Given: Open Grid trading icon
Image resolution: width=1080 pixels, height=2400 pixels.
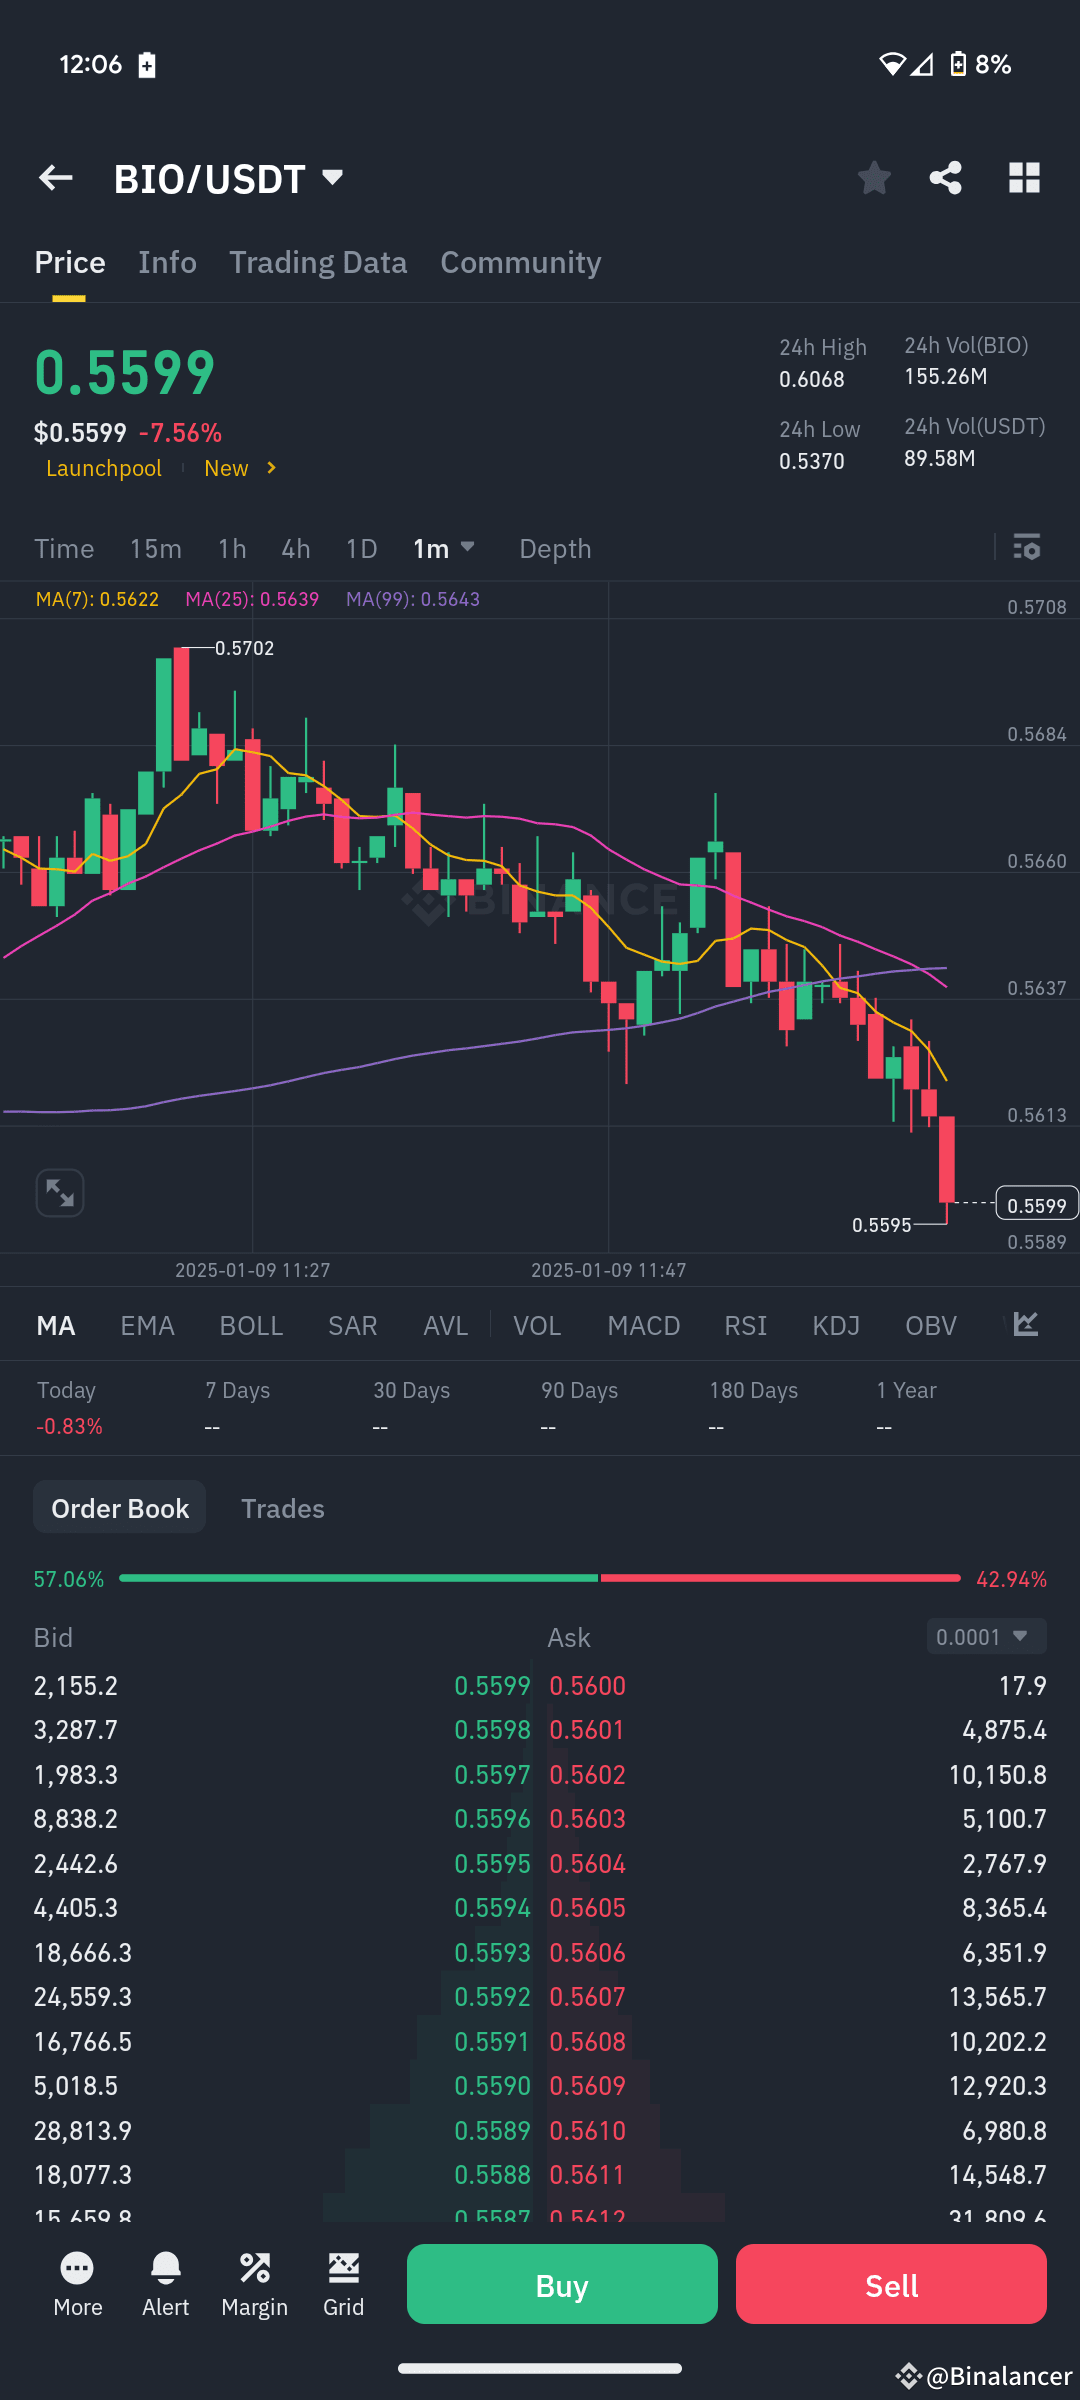Looking at the screenshot, I should (343, 2284).
